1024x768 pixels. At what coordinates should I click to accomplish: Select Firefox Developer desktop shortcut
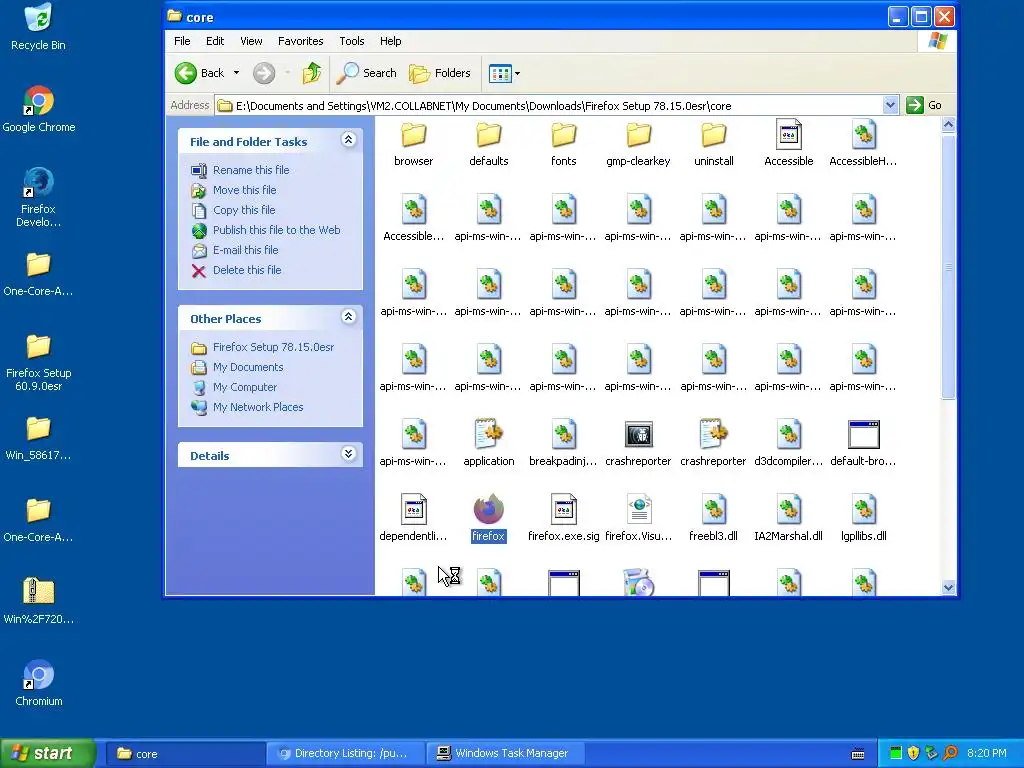click(x=39, y=197)
